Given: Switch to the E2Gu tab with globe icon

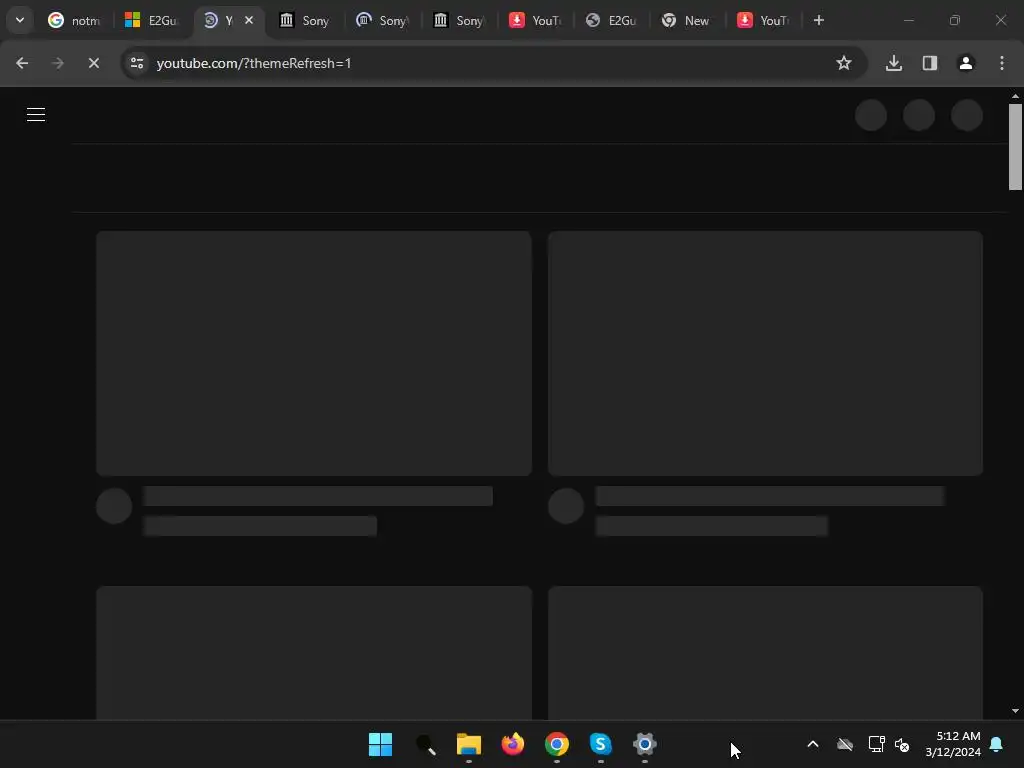Looking at the screenshot, I should tap(611, 20).
